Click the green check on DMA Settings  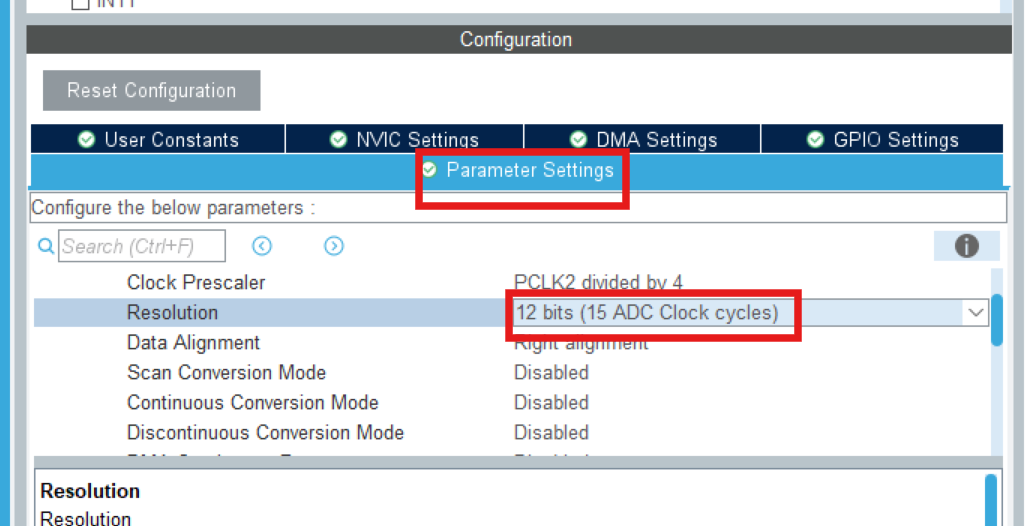[578, 140]
